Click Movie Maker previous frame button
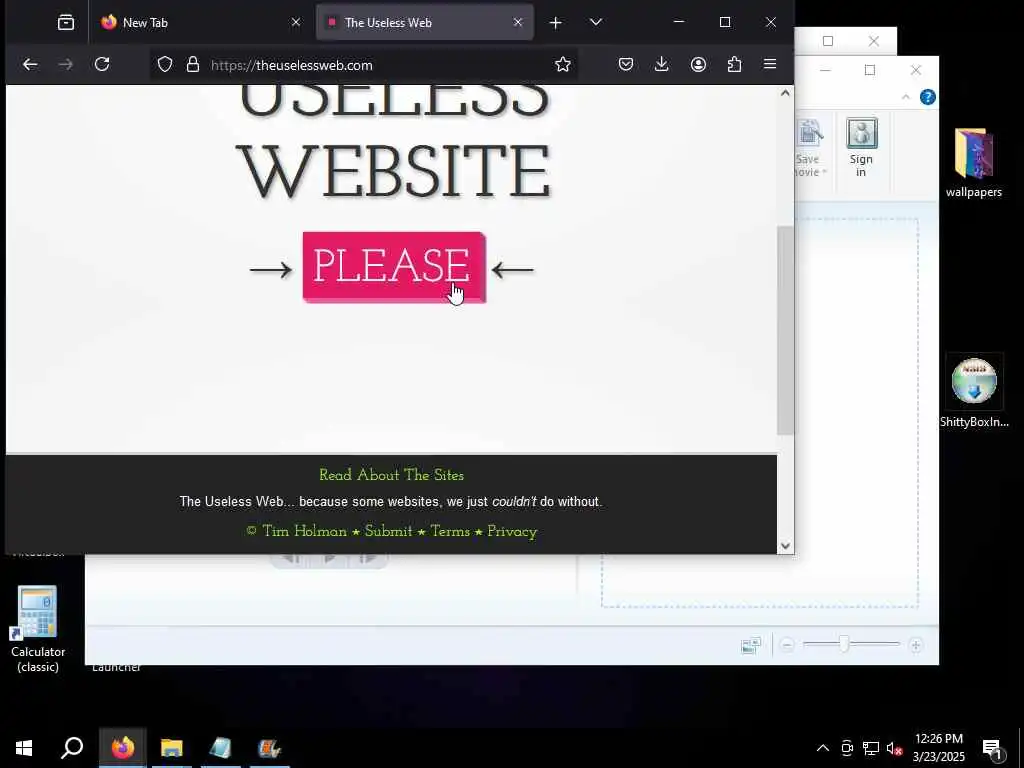The height and width of the screenshot is (768, 1024). click(292, 558)
